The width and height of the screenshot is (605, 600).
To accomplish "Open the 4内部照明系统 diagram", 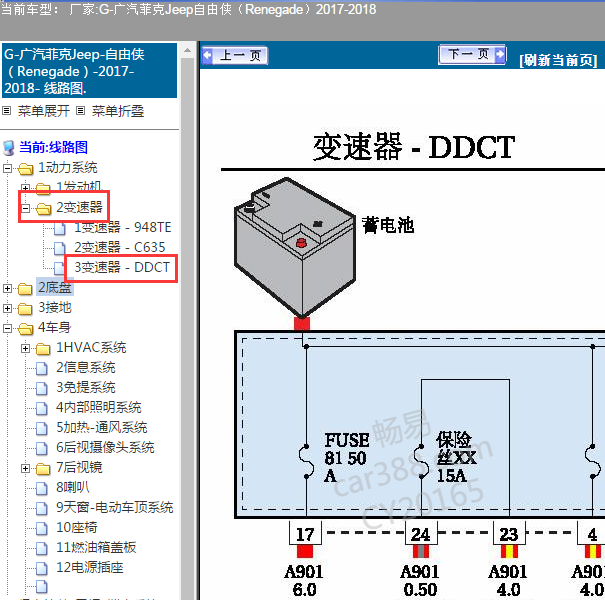I will click(99, 407).
